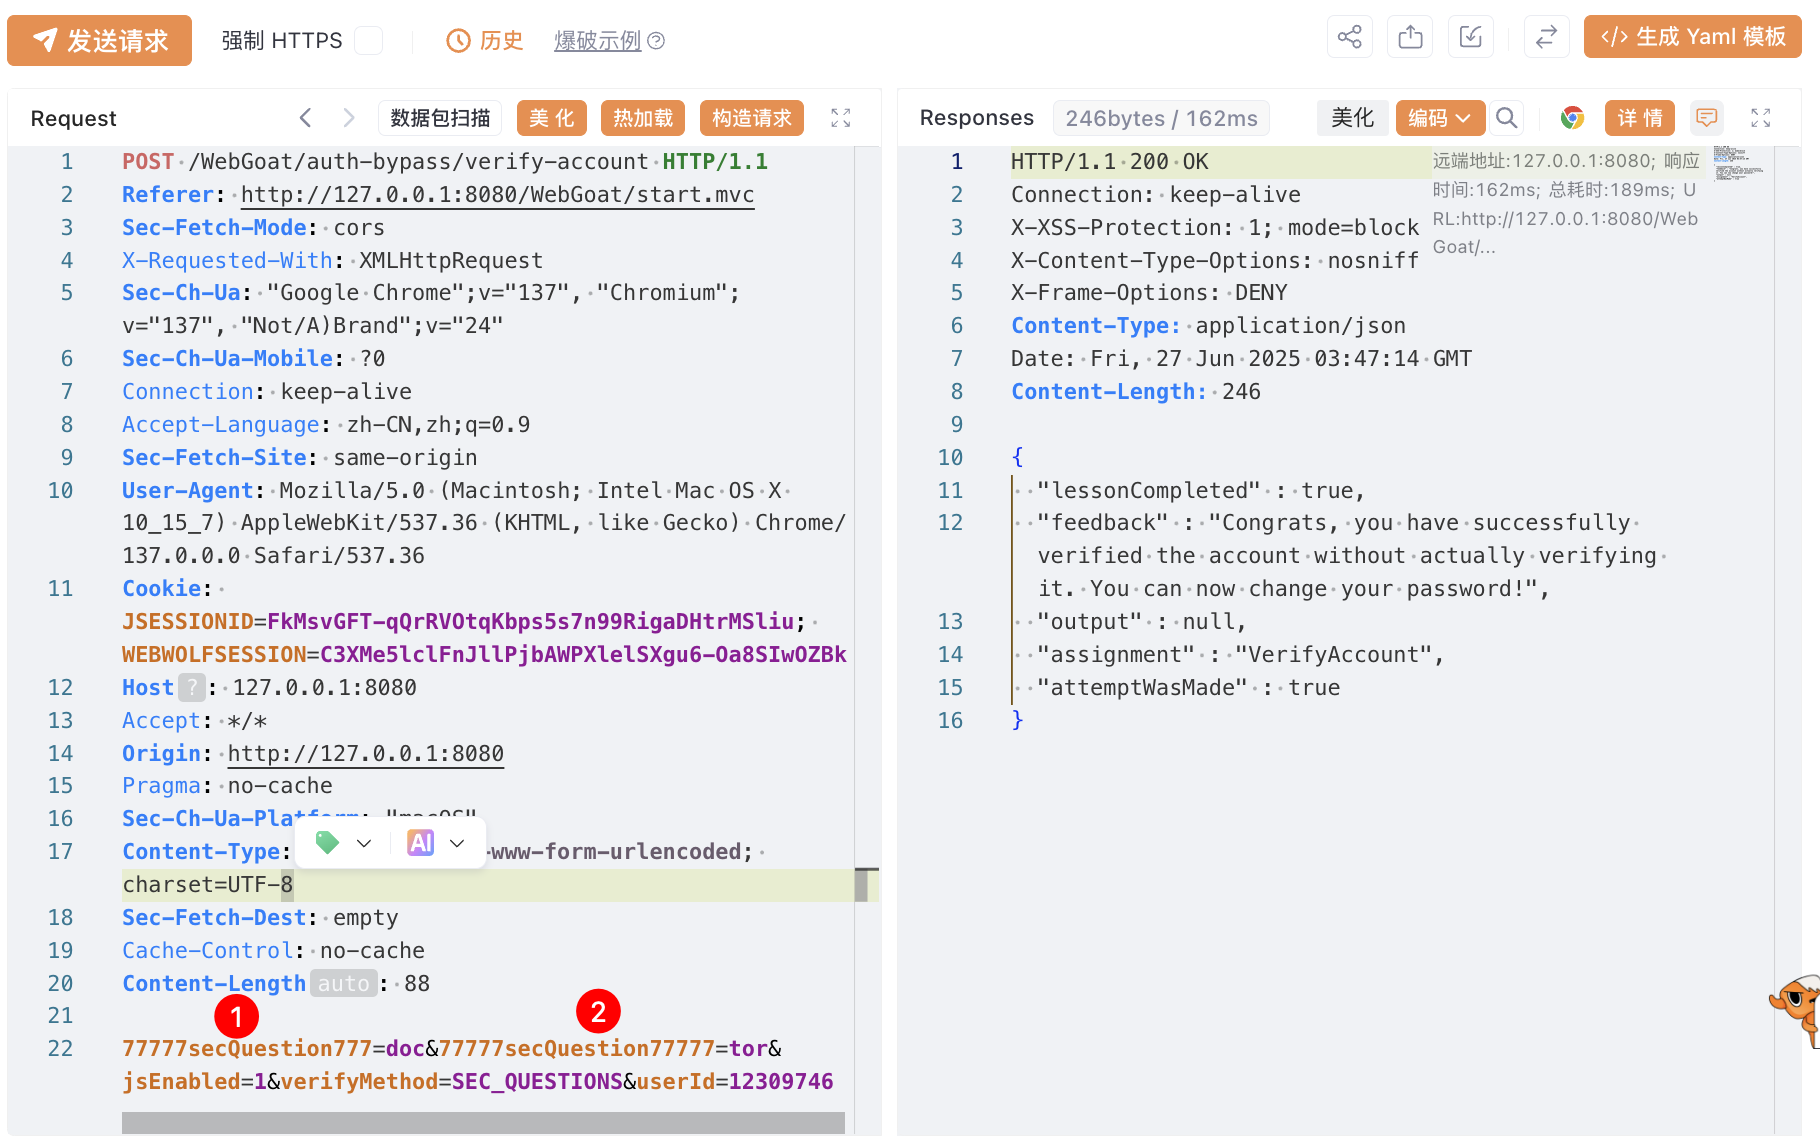Screen dimensions: 1820x1148
Task: Click the User-Agent header name
Action: (188, 491)
